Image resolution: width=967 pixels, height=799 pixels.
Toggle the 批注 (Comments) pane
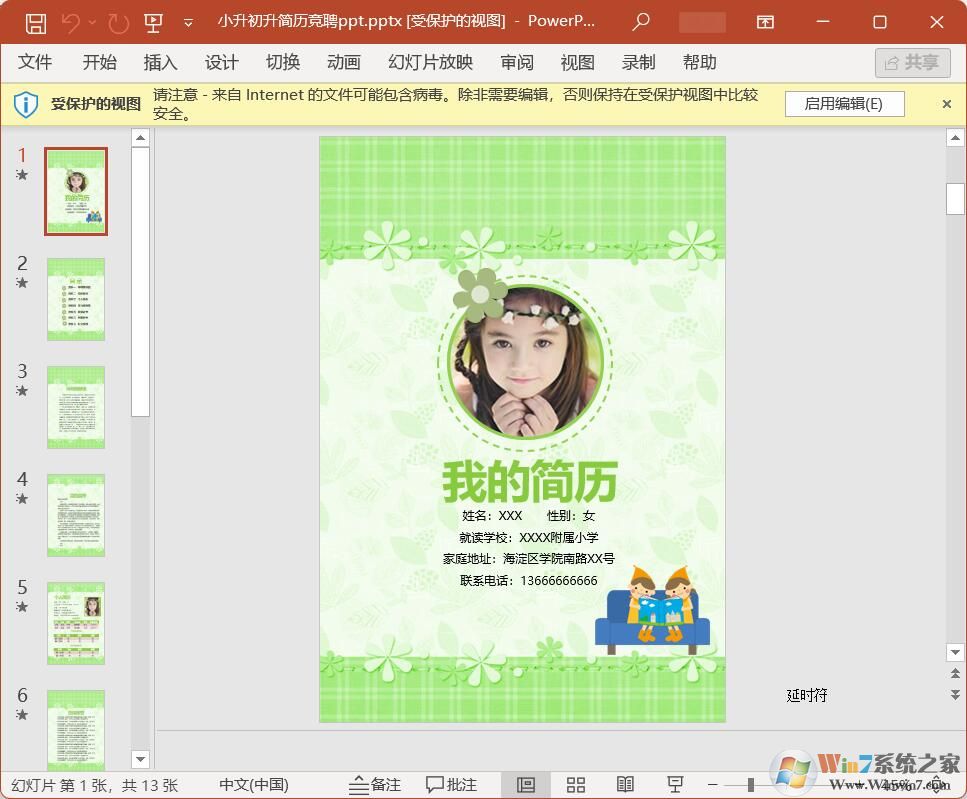452,784
